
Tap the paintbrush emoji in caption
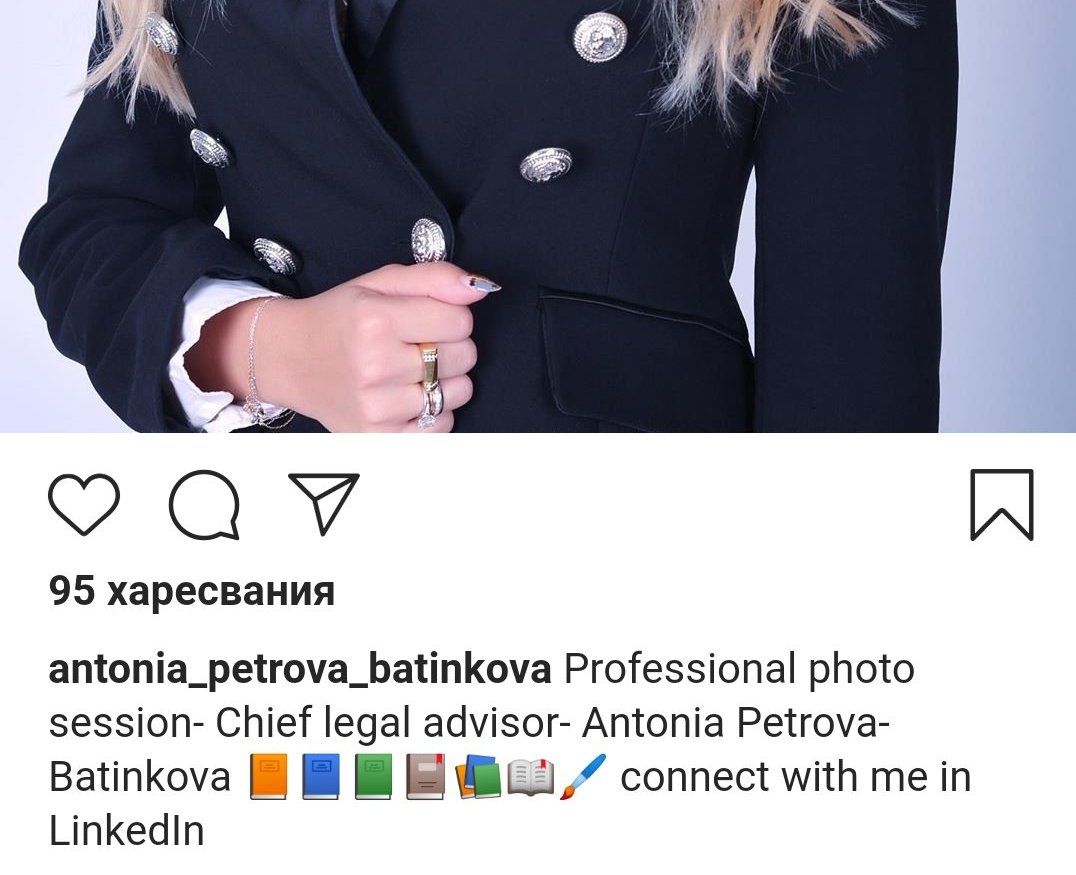(x=583, y=777)
